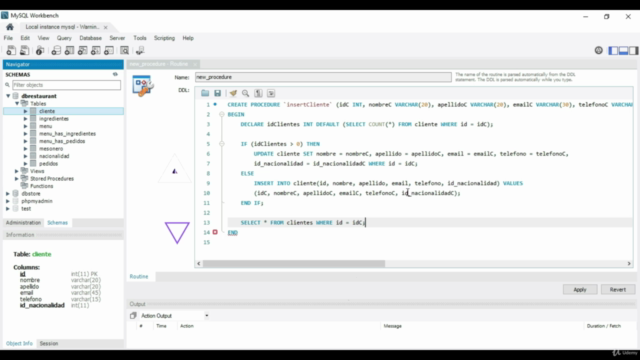Screen dimensions: 640x360
Task: Open the Query menu
Action: (64, 38)
